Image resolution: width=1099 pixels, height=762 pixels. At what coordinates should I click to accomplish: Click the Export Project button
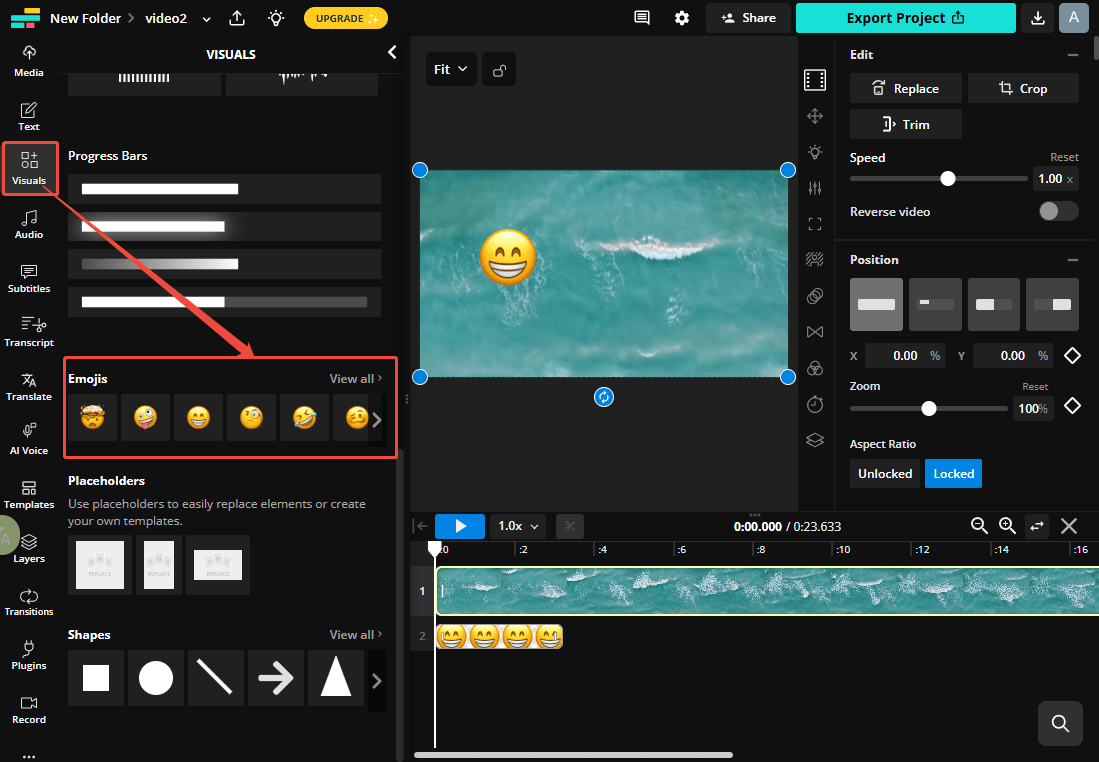point(905,18)
